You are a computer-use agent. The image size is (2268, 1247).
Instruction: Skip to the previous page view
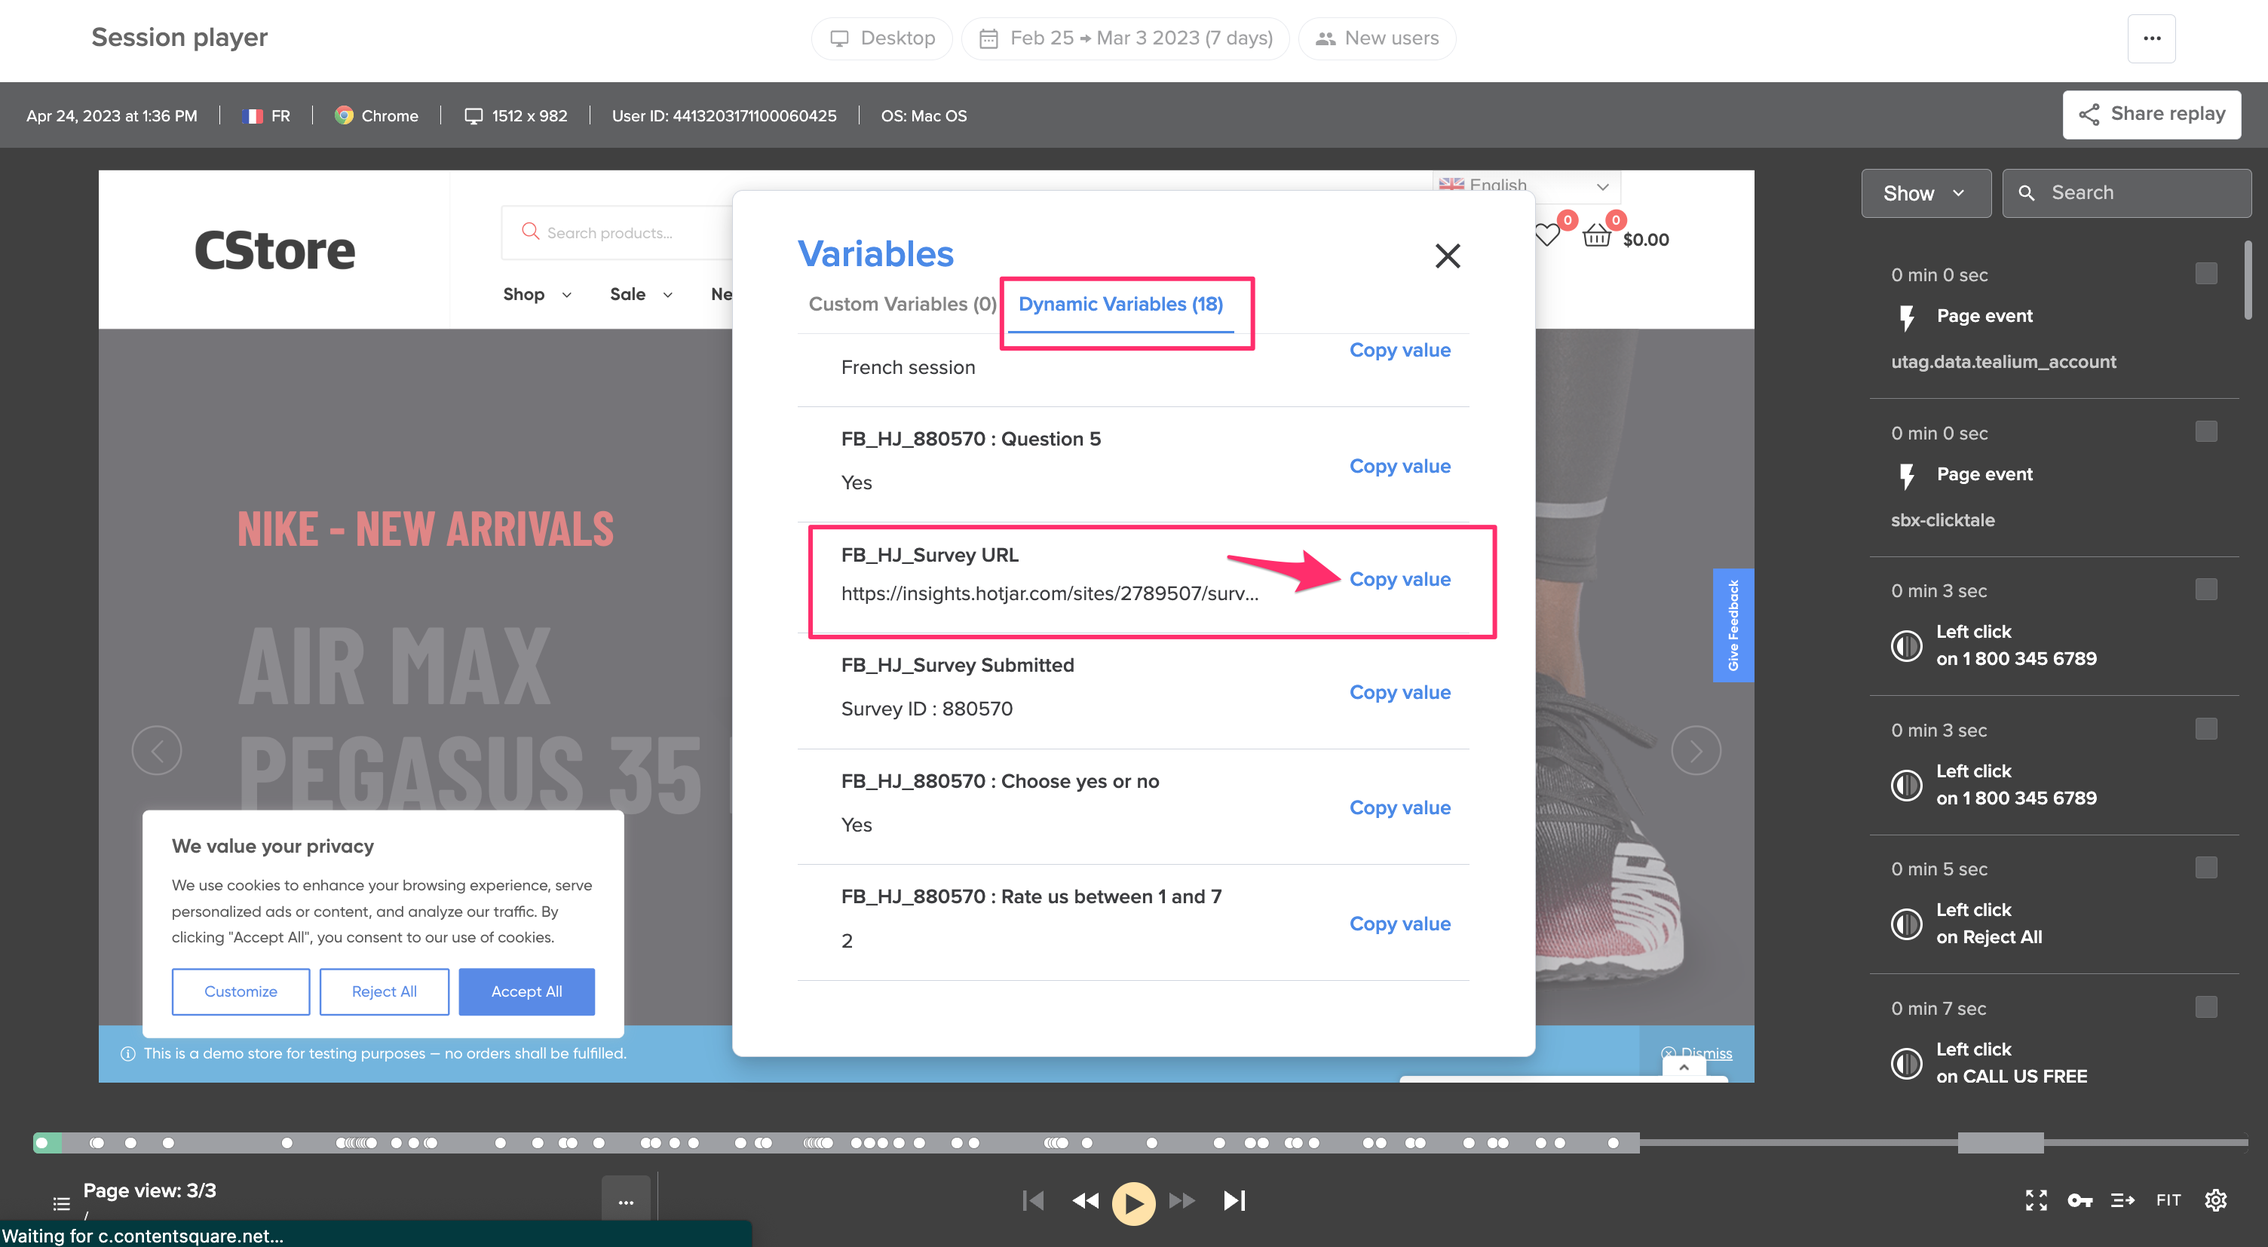[x=1034, y=1200]
